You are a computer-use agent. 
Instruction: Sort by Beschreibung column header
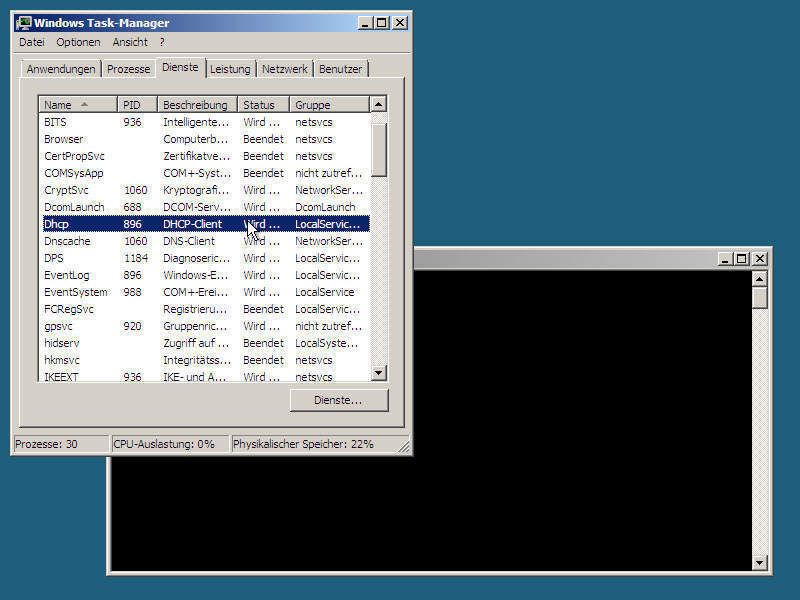coord(197,105)
